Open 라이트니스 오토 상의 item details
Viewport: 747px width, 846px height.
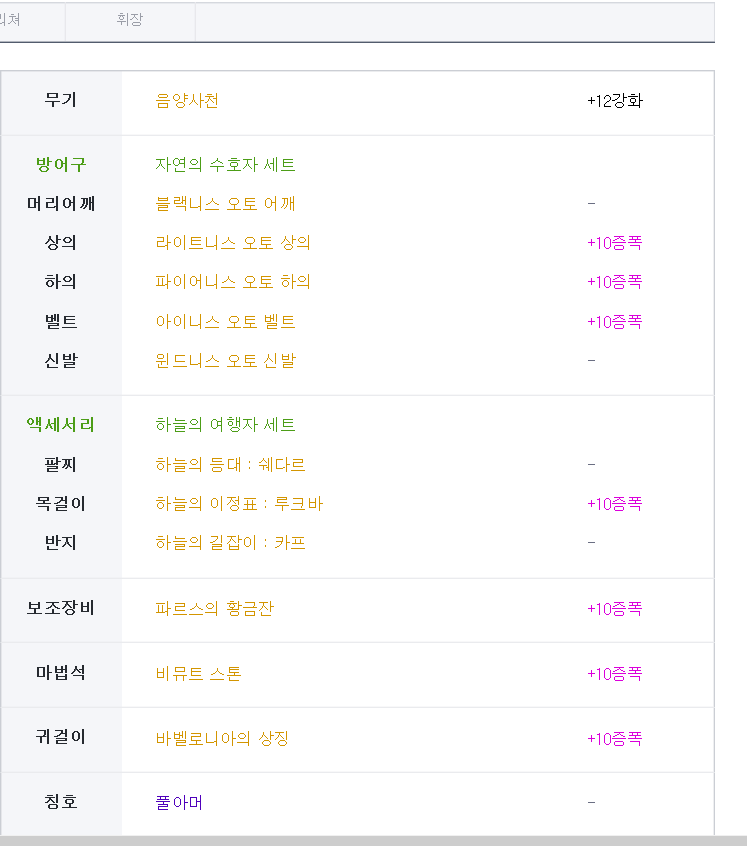click(x=233, y=243)
